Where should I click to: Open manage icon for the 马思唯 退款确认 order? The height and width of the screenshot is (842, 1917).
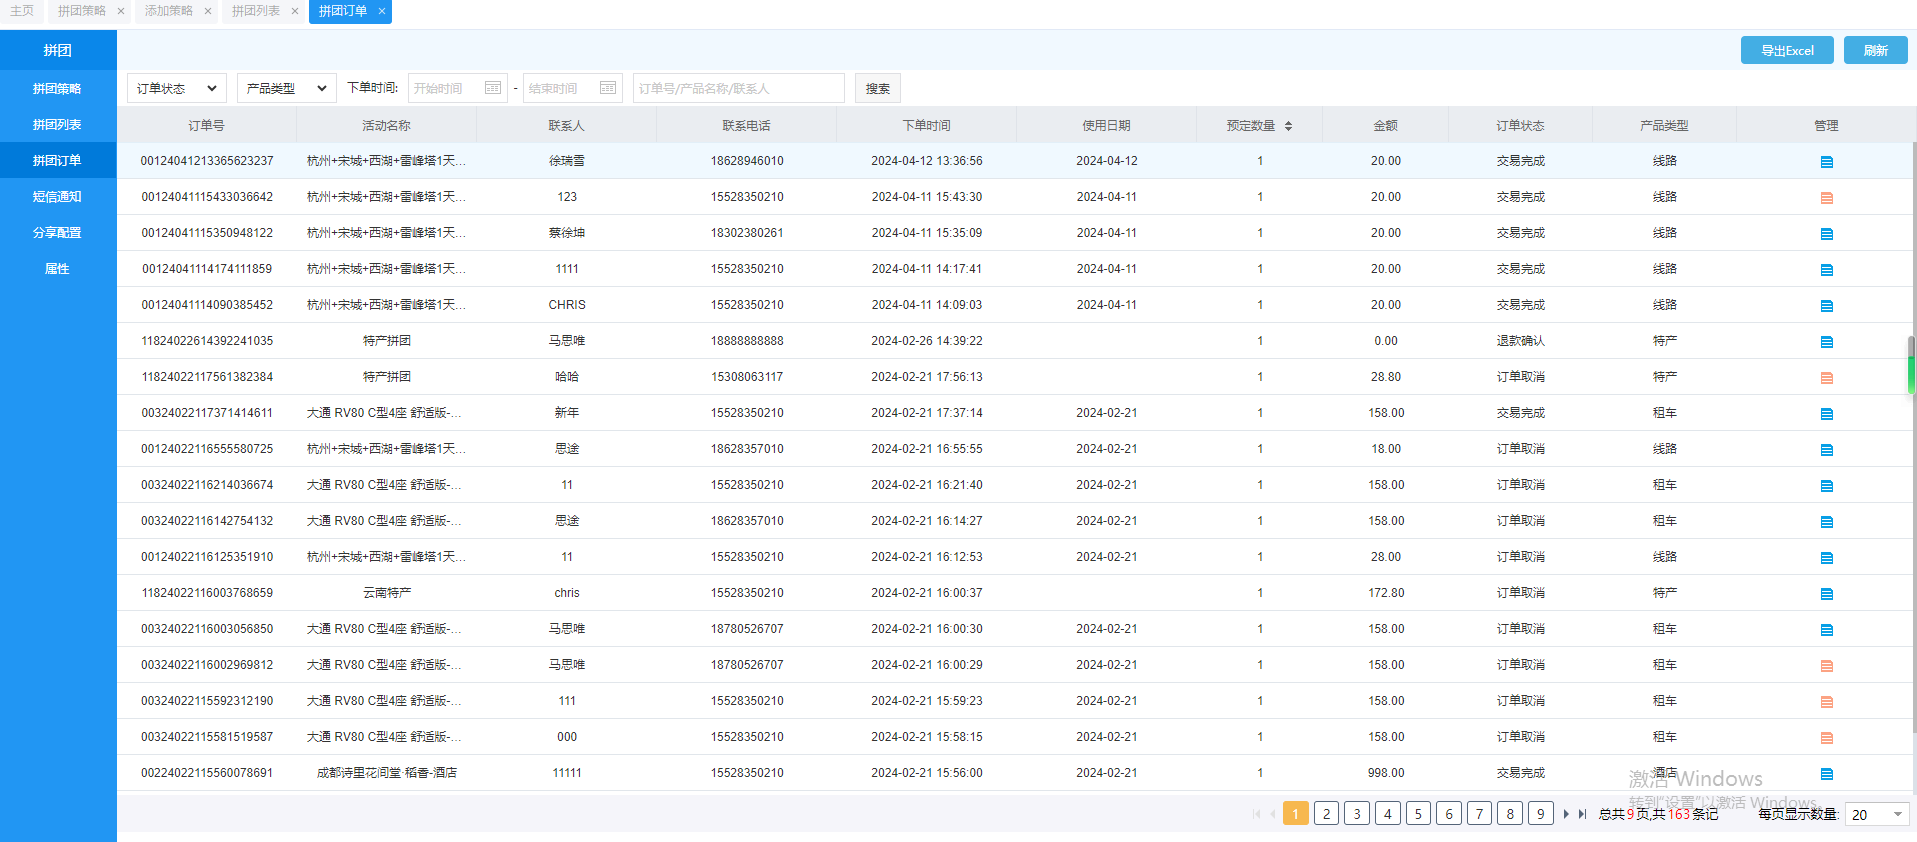[1826, 342]
